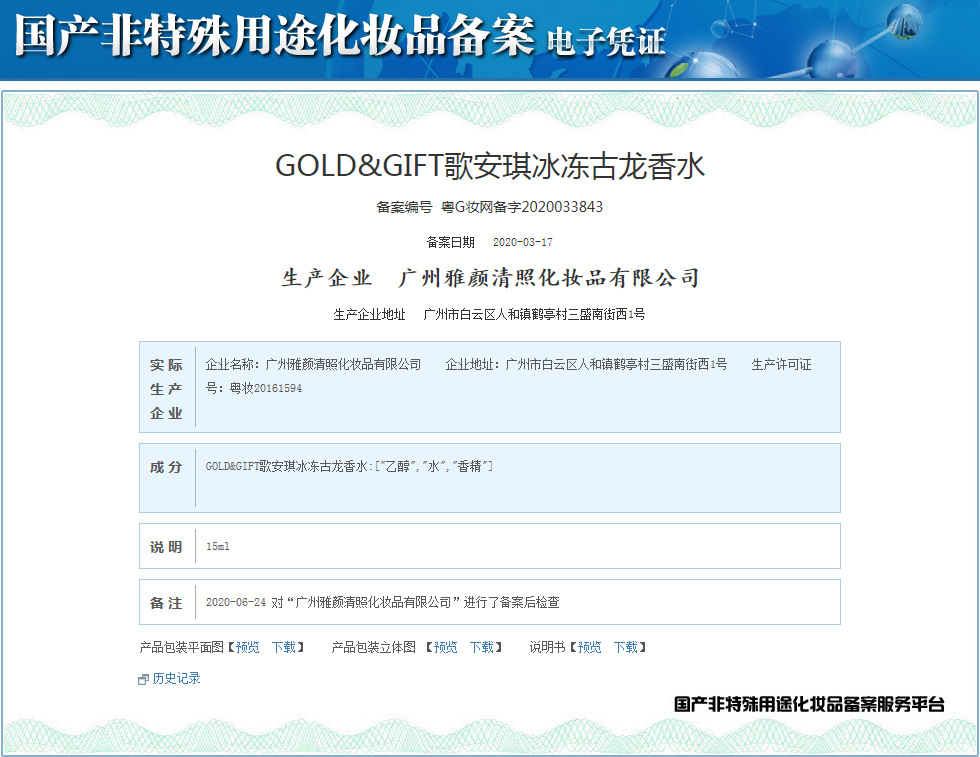Select the filing date 2020-03-17
980x757 pixels.
click(522, 242)
